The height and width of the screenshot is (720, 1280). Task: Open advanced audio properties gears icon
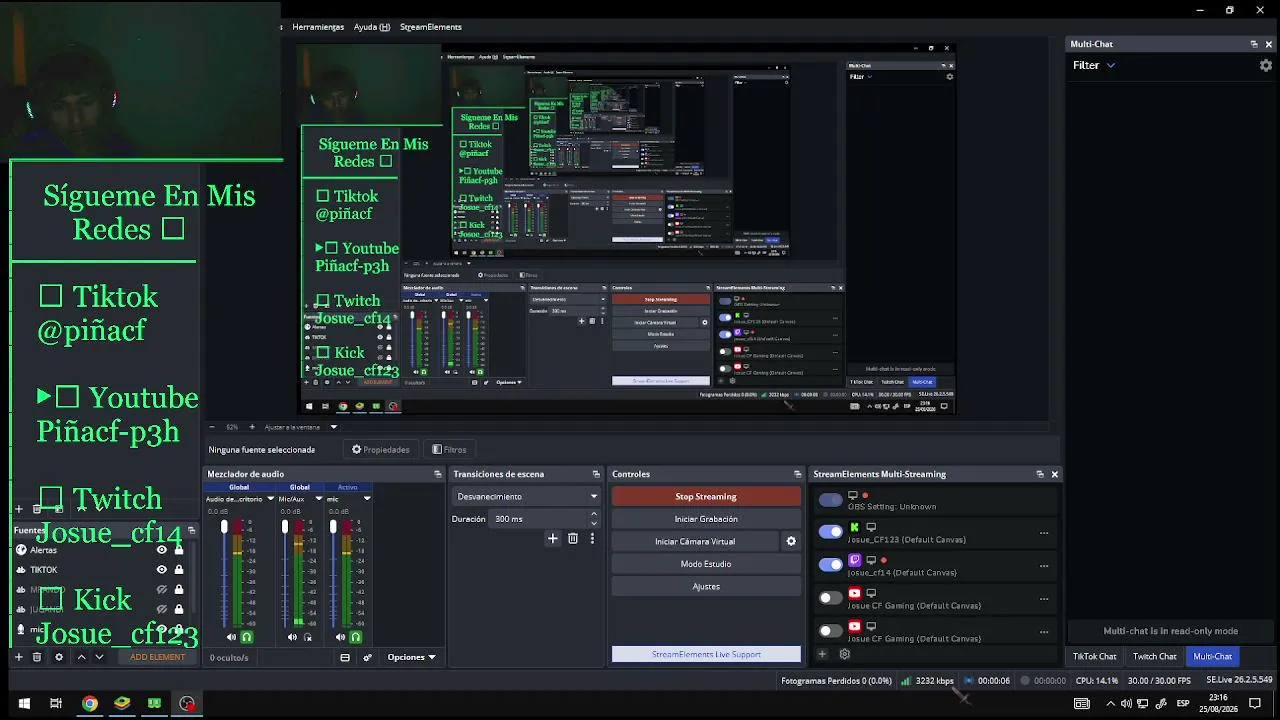tap(367, 657)
